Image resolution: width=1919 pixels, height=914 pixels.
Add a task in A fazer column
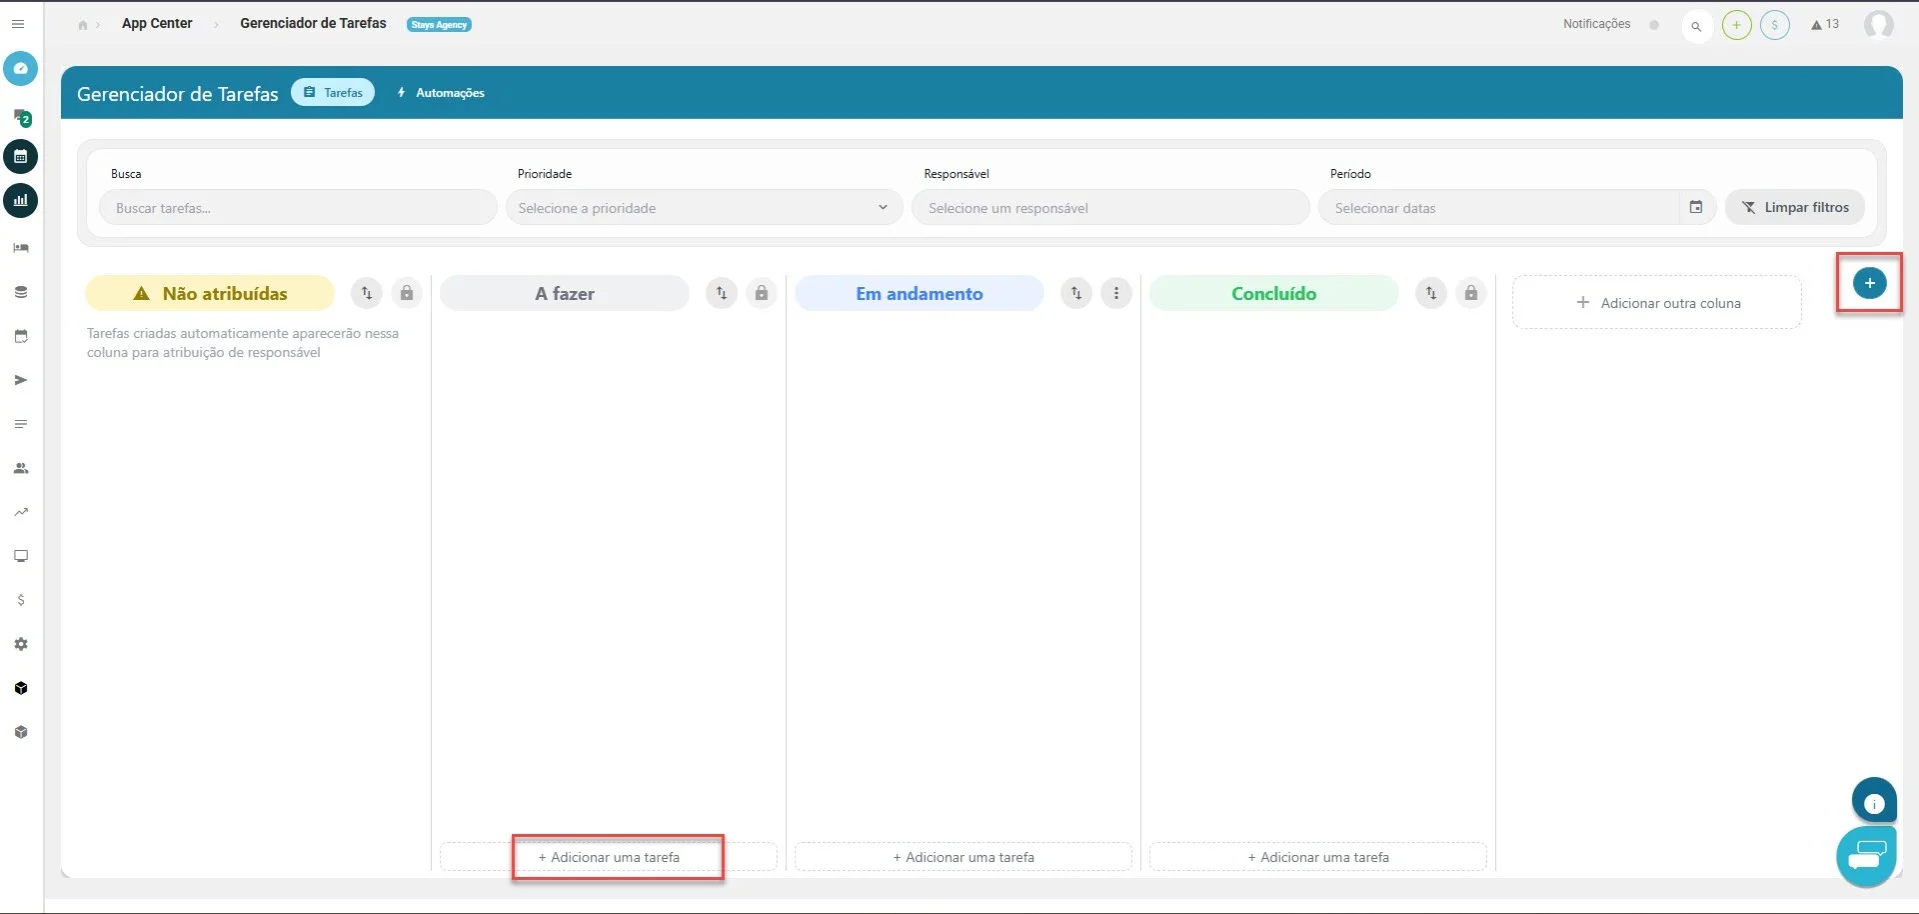click(x=608, y=857)
